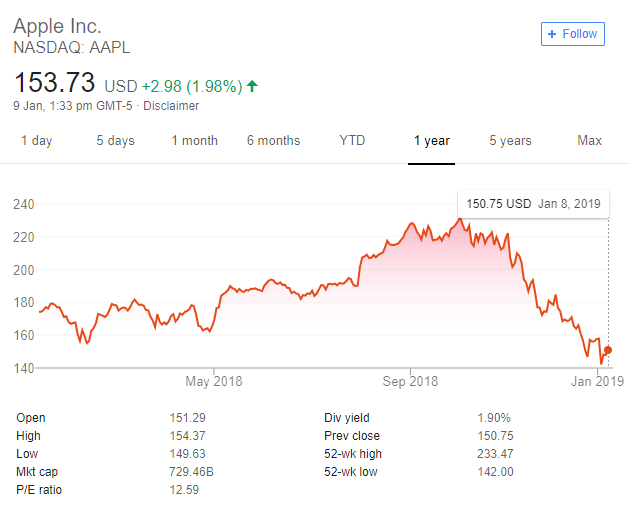Viewport: 628px width, 512px height.
Task: Select the Max range tab
Action: point(590,141)
